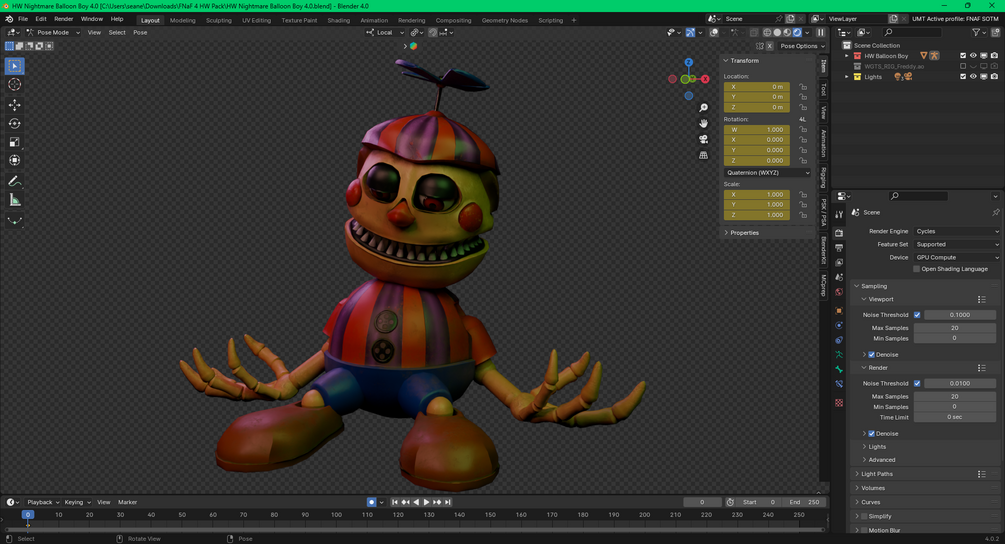1005x544 pixels.
Task: Open the Render Engine dropdown showing Cycles
Action: (956, 231)
